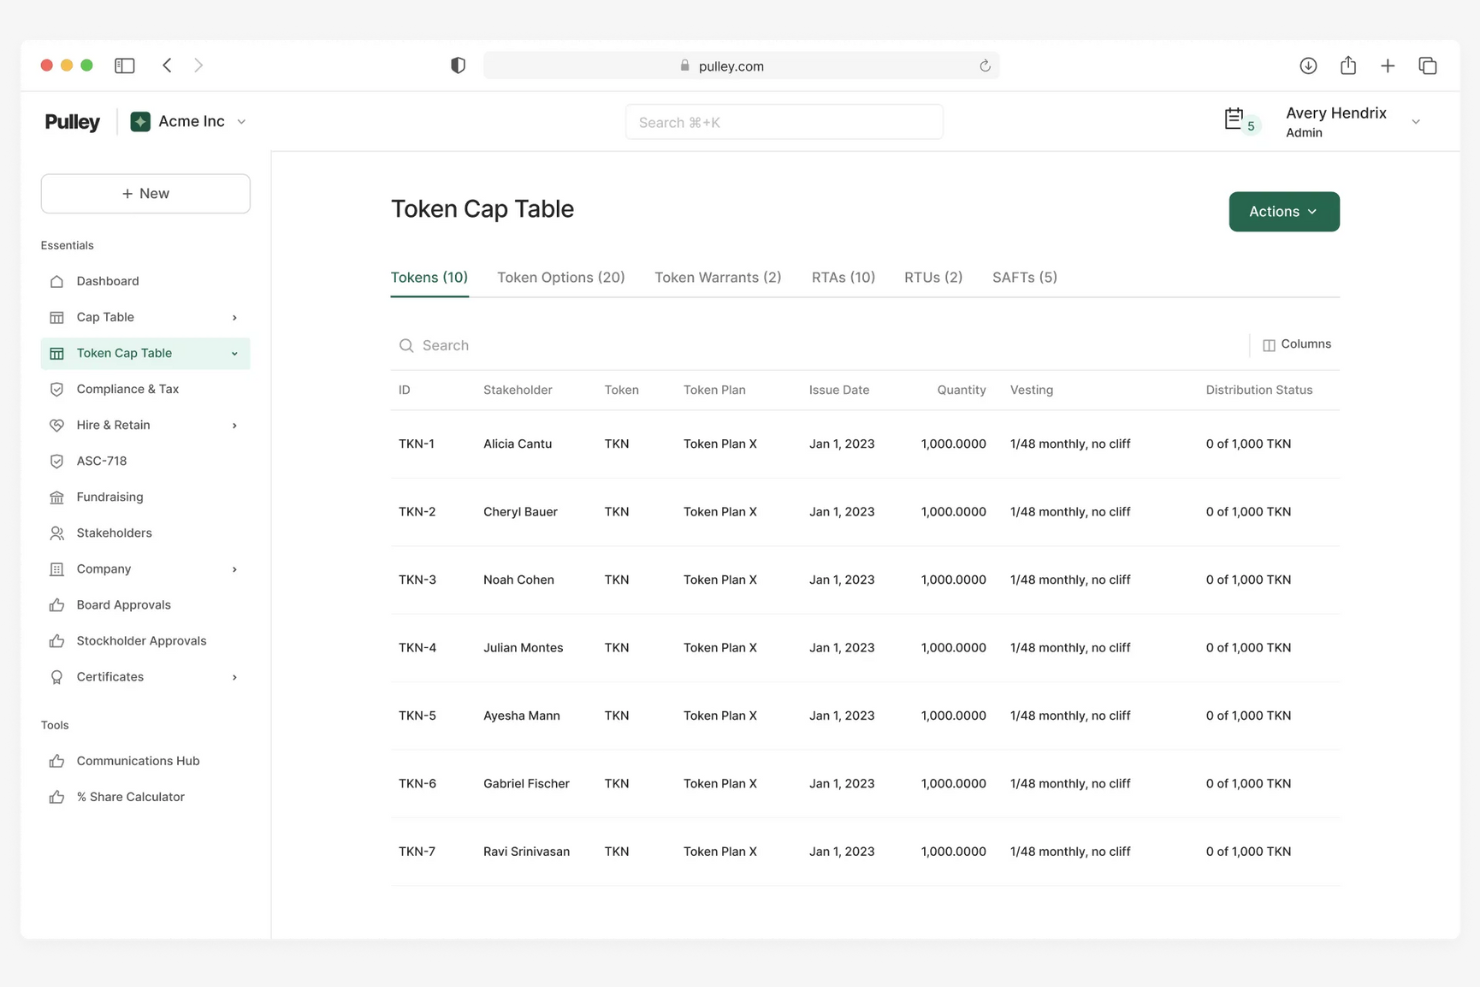Open the Actions dropdown menu
Screen dimensions: 1480x987
(x=1284, y=211)
